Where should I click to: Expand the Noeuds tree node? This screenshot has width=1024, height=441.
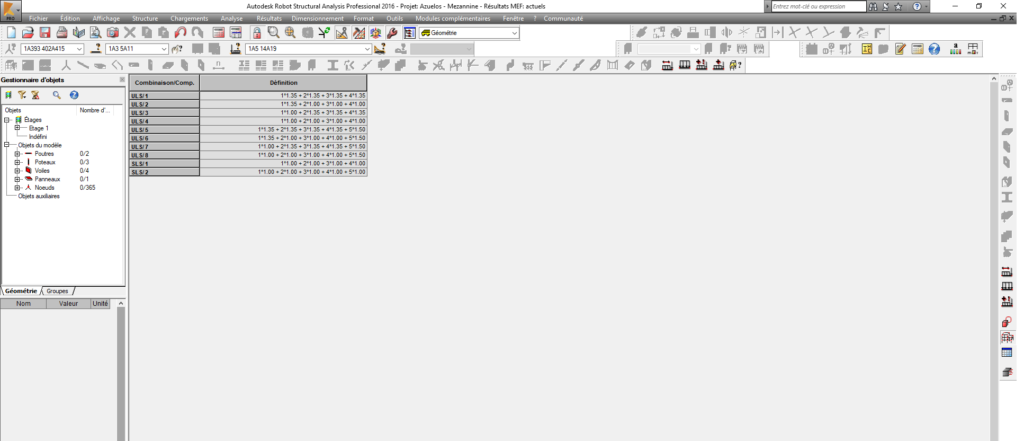click(x=17, y=188)
